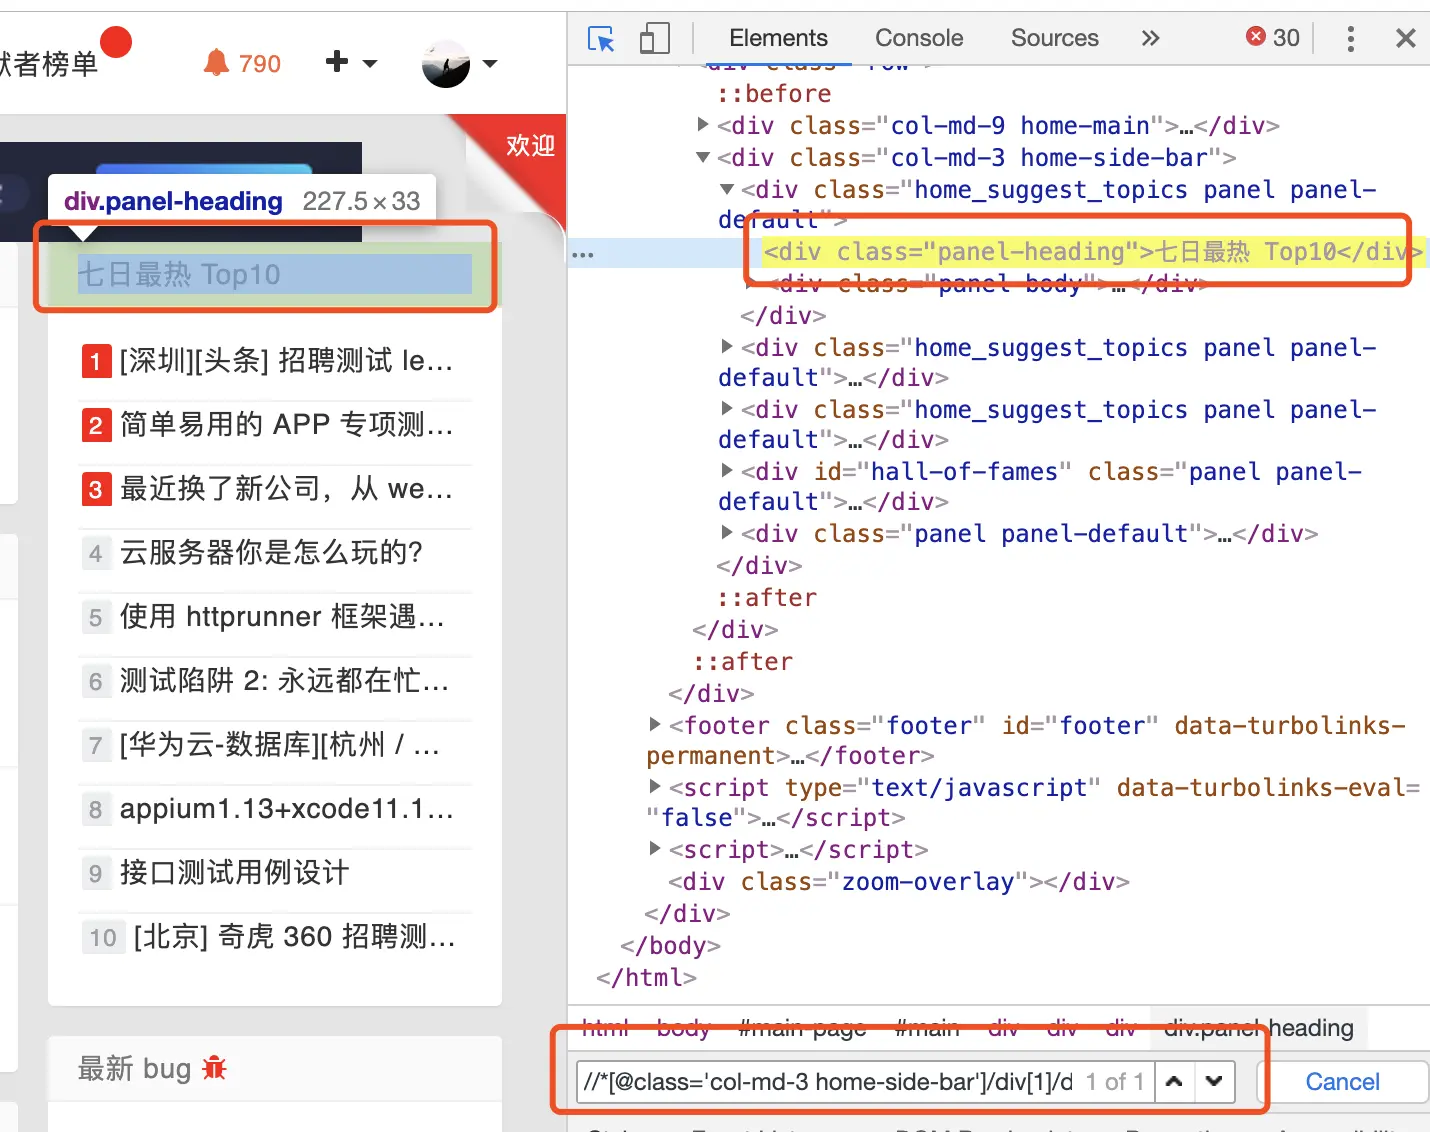1430x1132 pixels.
Task: Open the notification bell showing 790
Action: 242,64
